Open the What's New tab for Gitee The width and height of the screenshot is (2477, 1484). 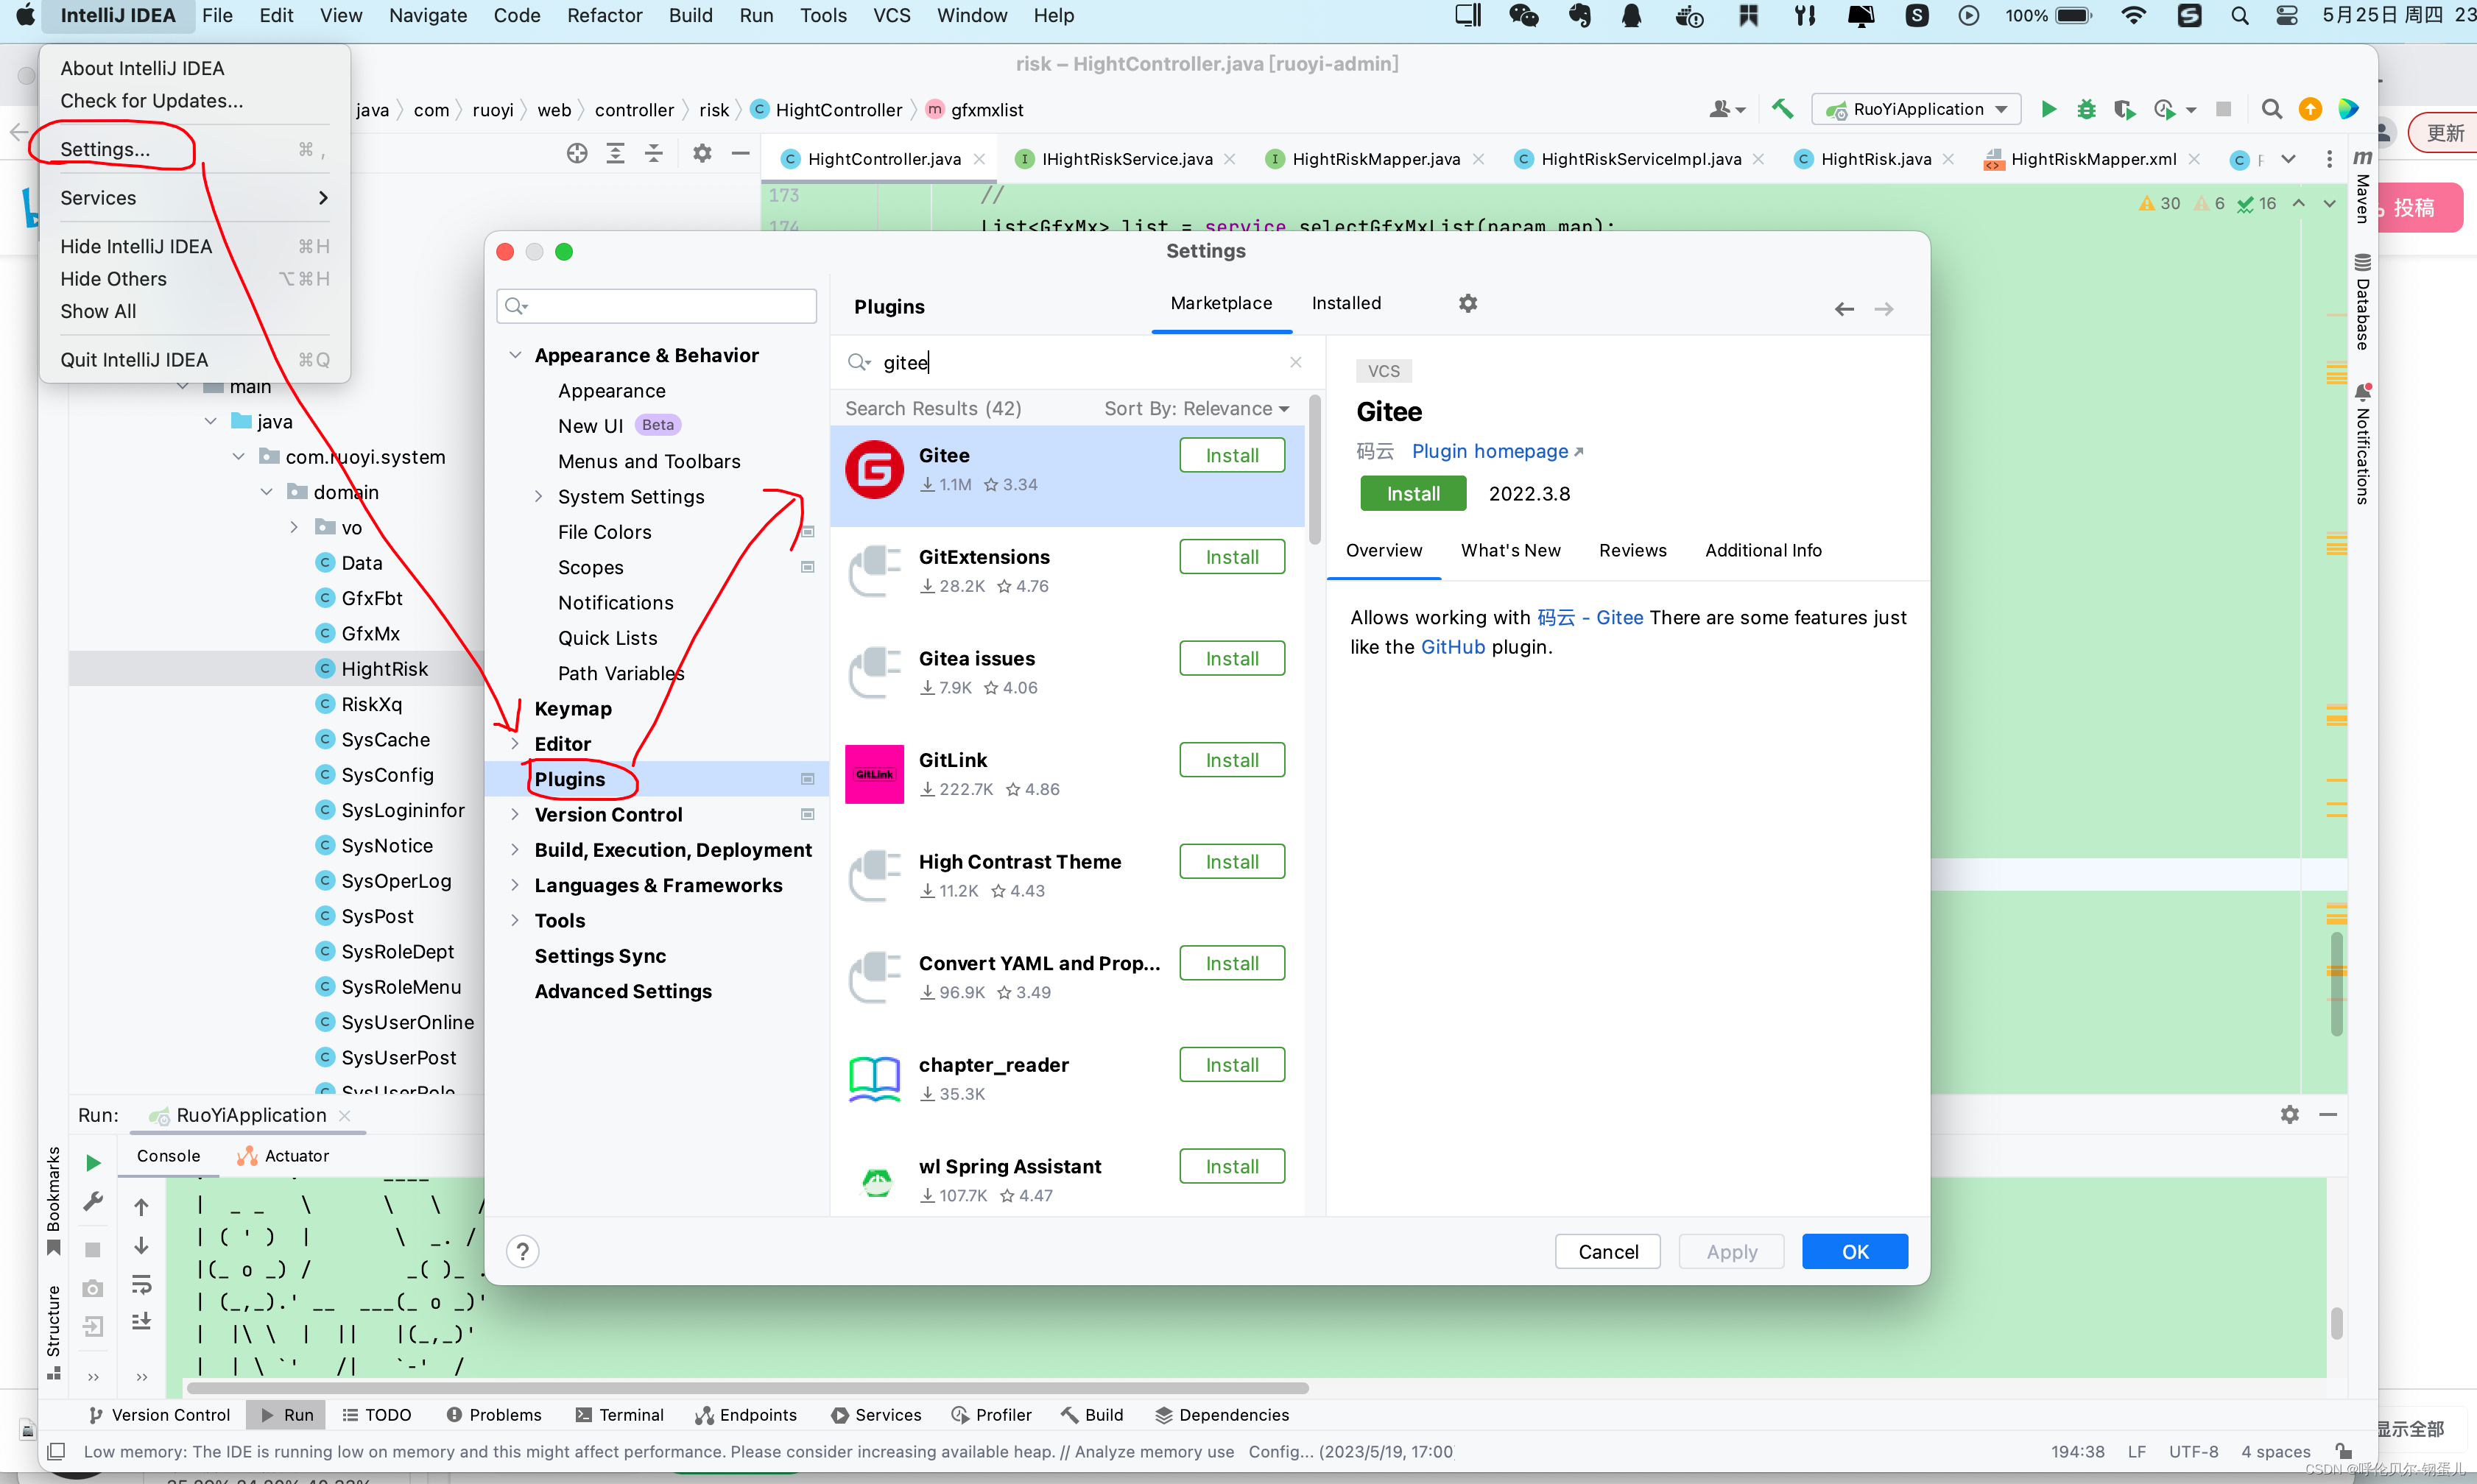(x=1510, y=550)
